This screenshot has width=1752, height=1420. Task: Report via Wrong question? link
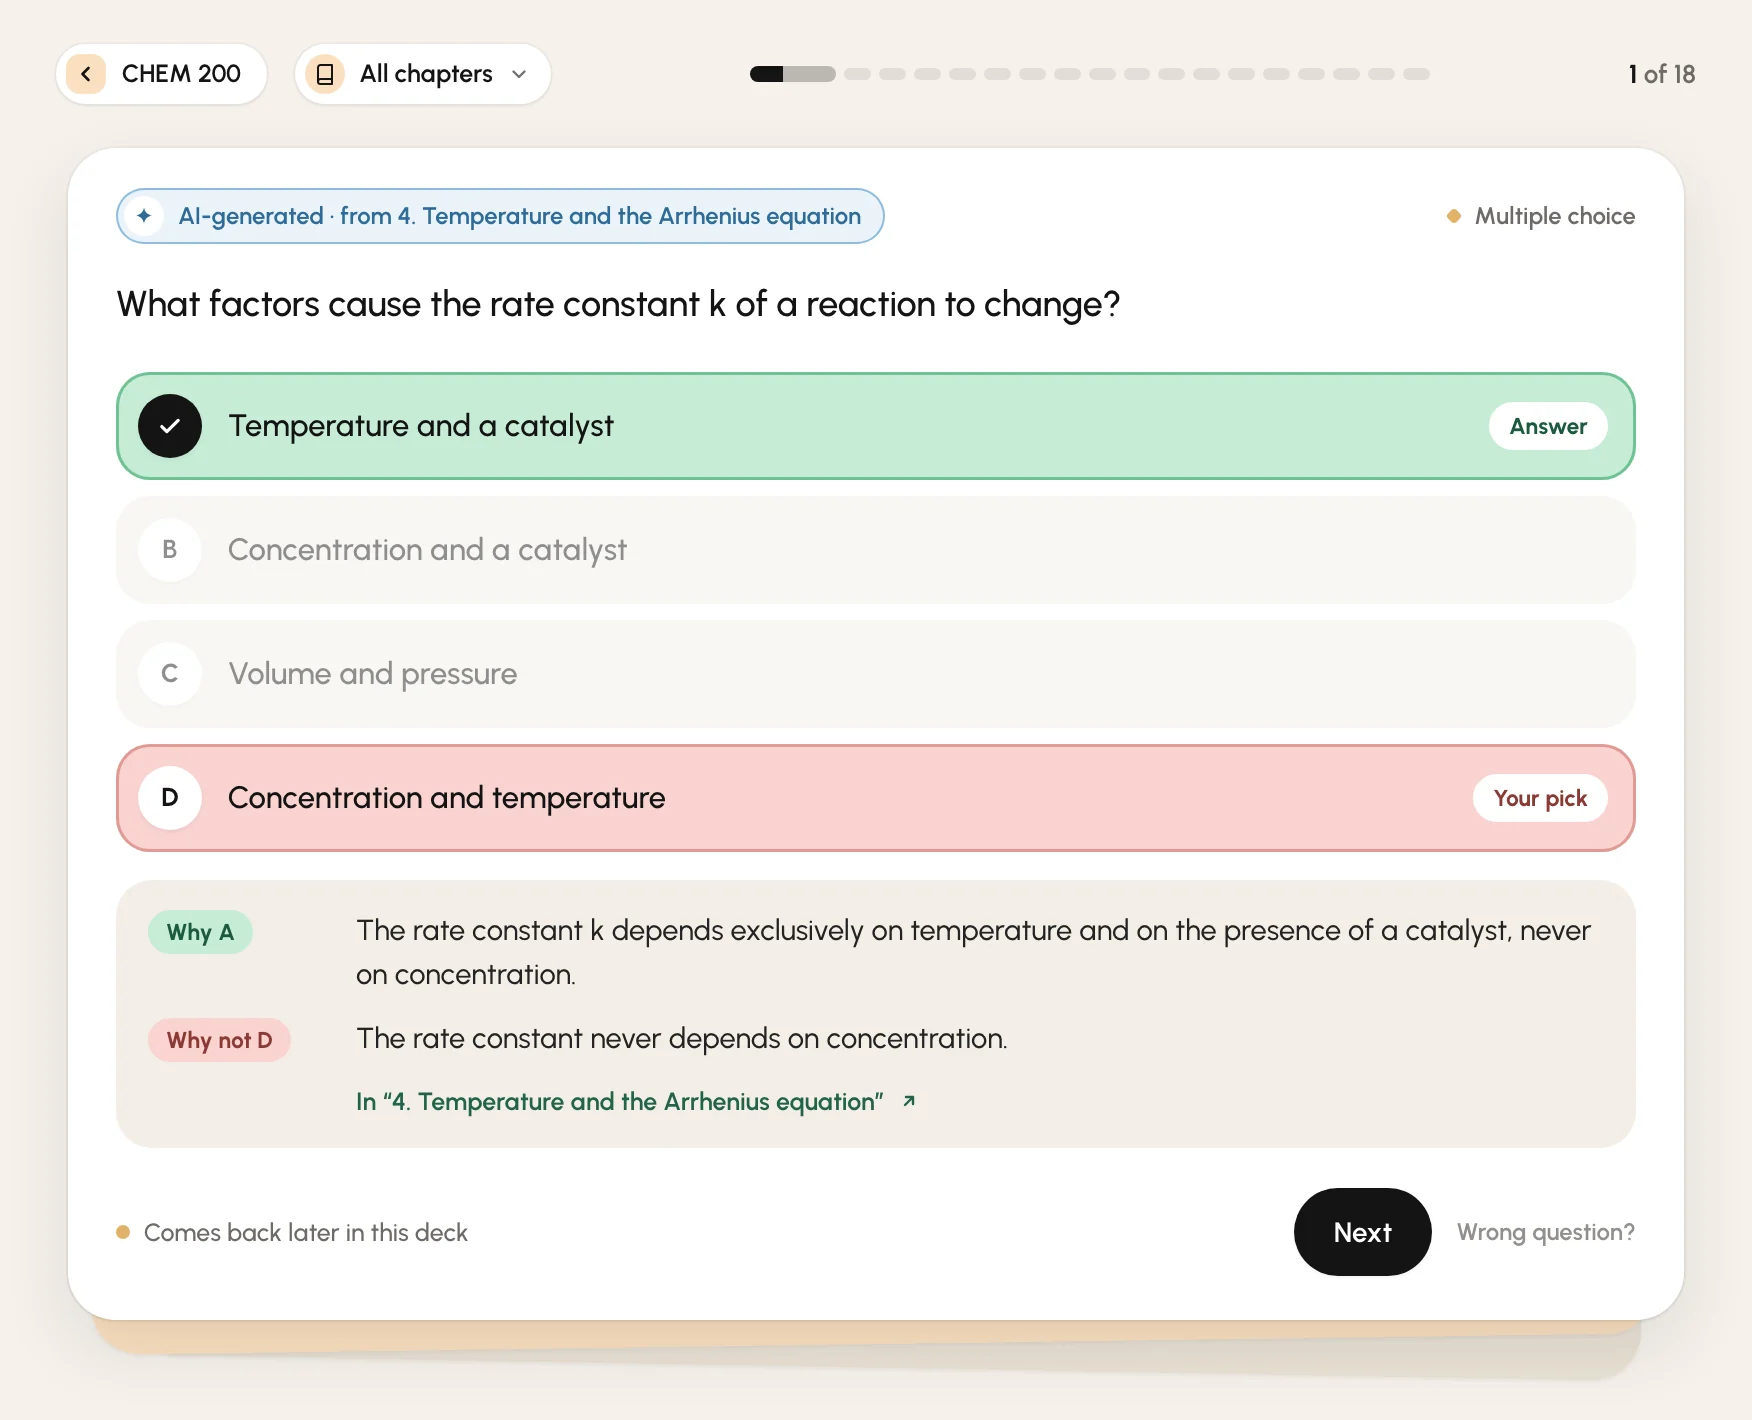[x=1545, y=1232]
